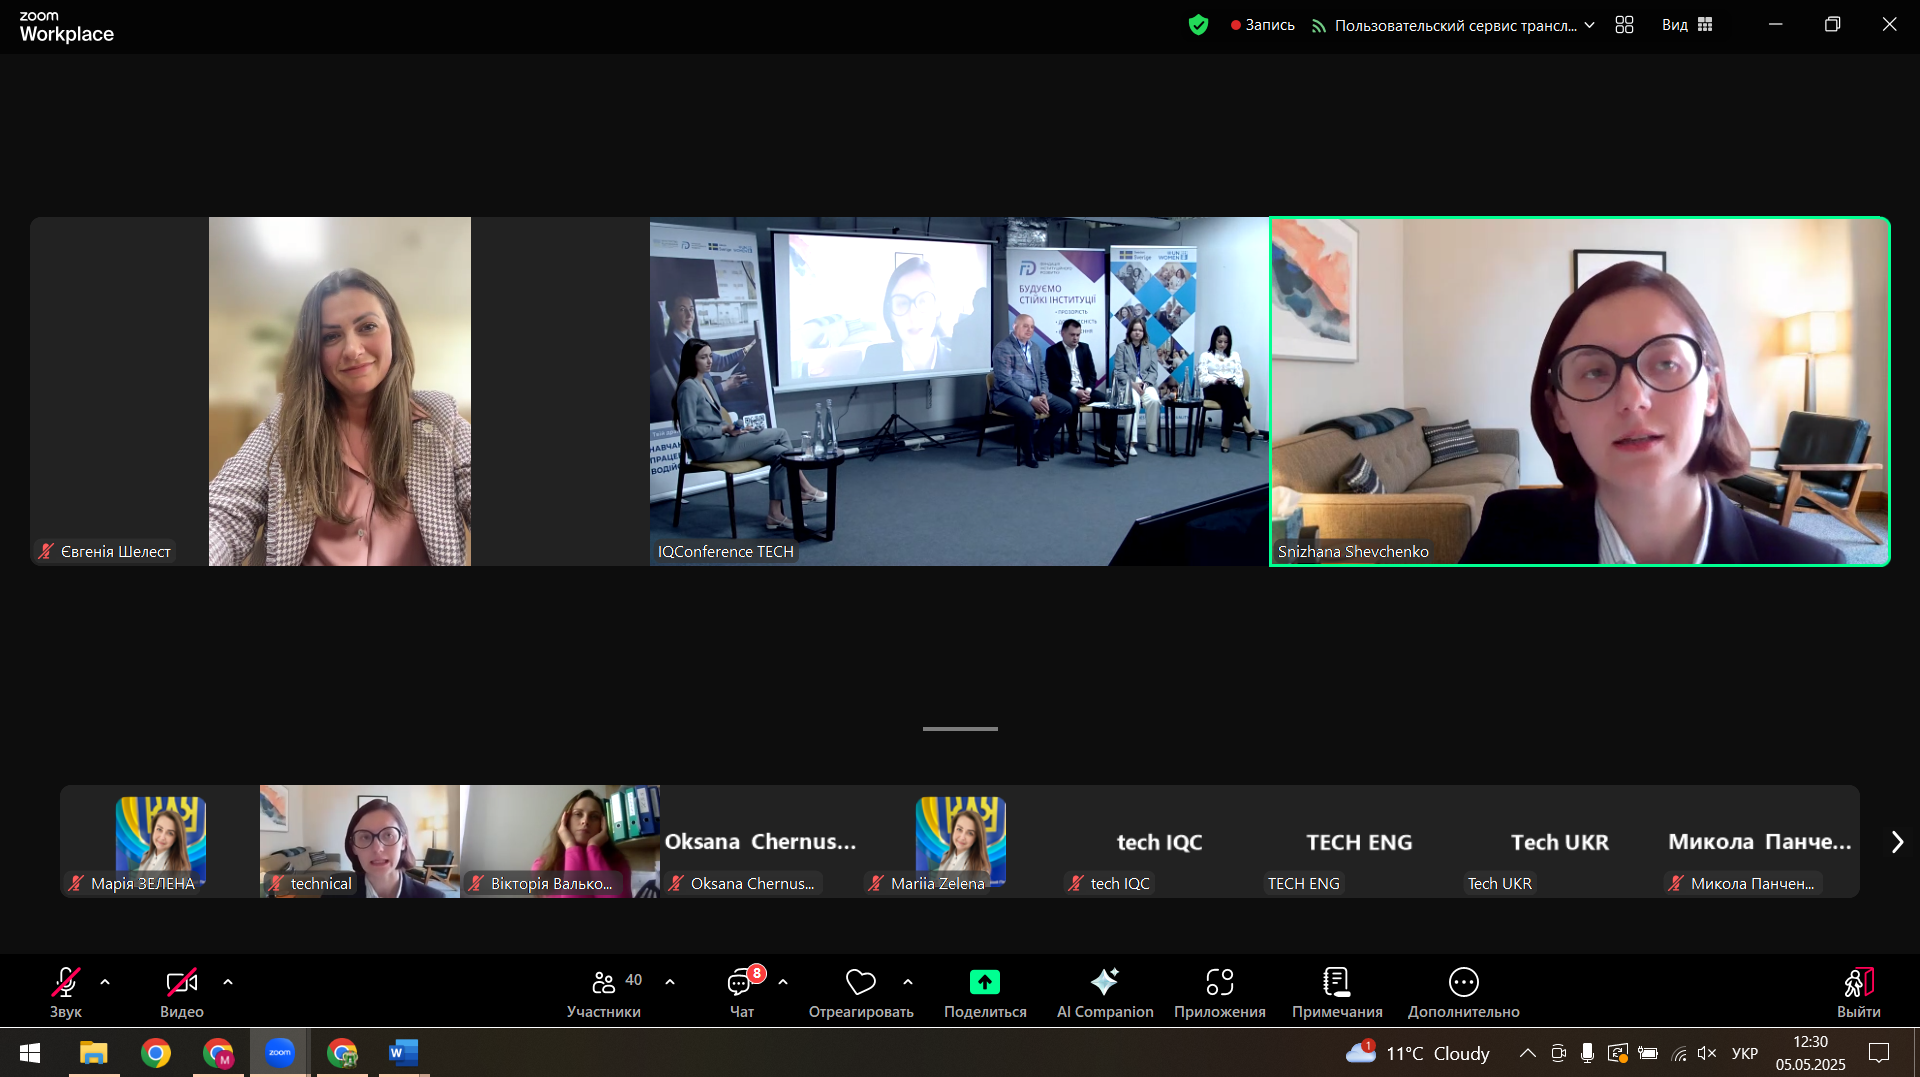This screenshot has height=1077, width=1920.
Task: Select Марія ЗЕЛЕНА thumbnail
Action: [x=160, y=841]
